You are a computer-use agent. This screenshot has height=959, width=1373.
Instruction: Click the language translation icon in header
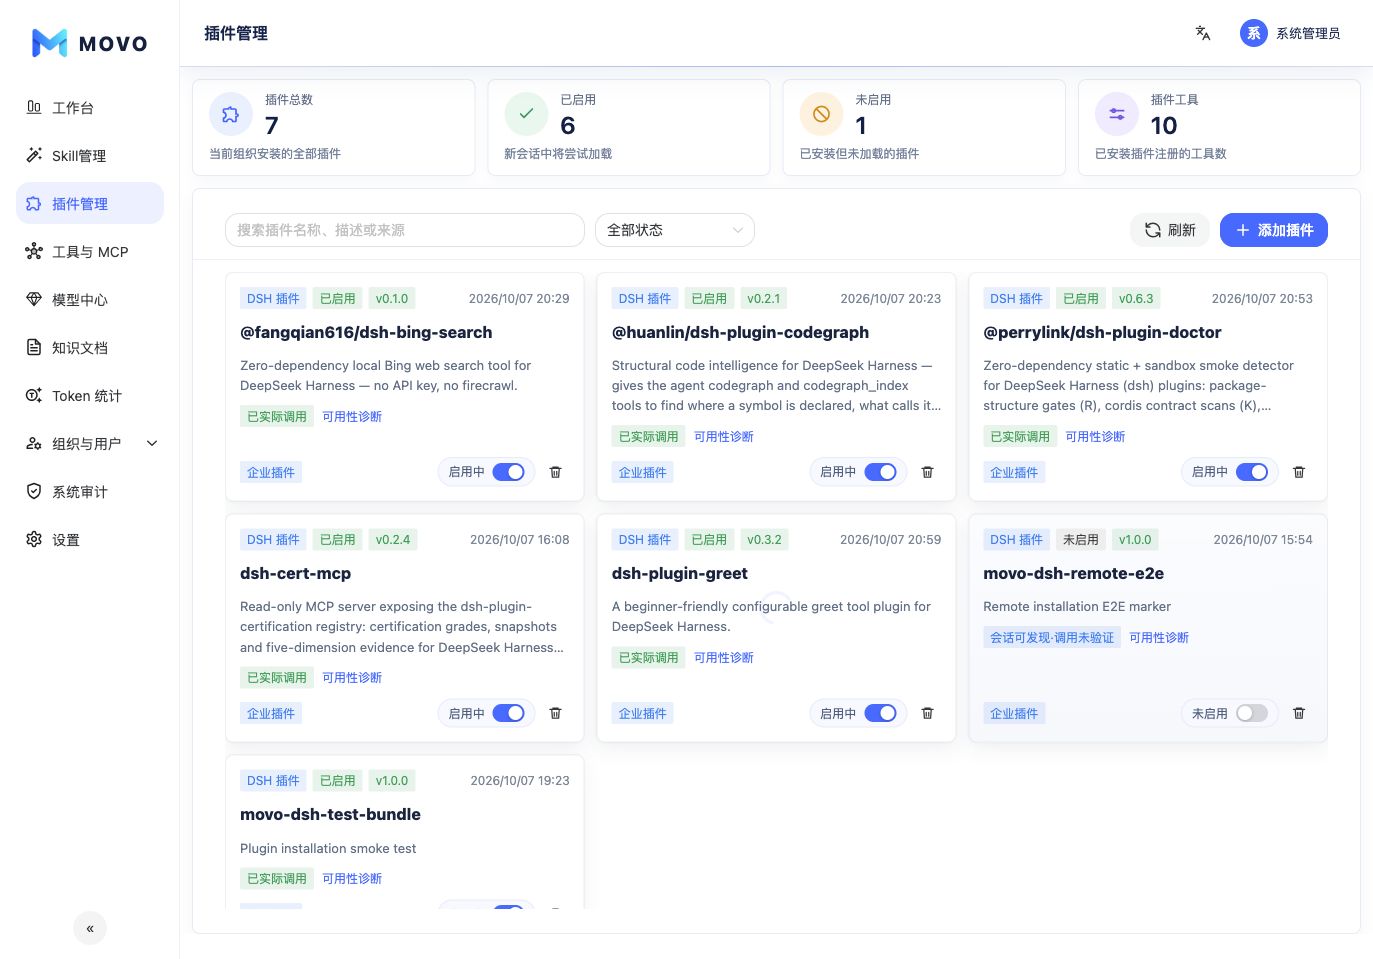[x=1202, y=33]
